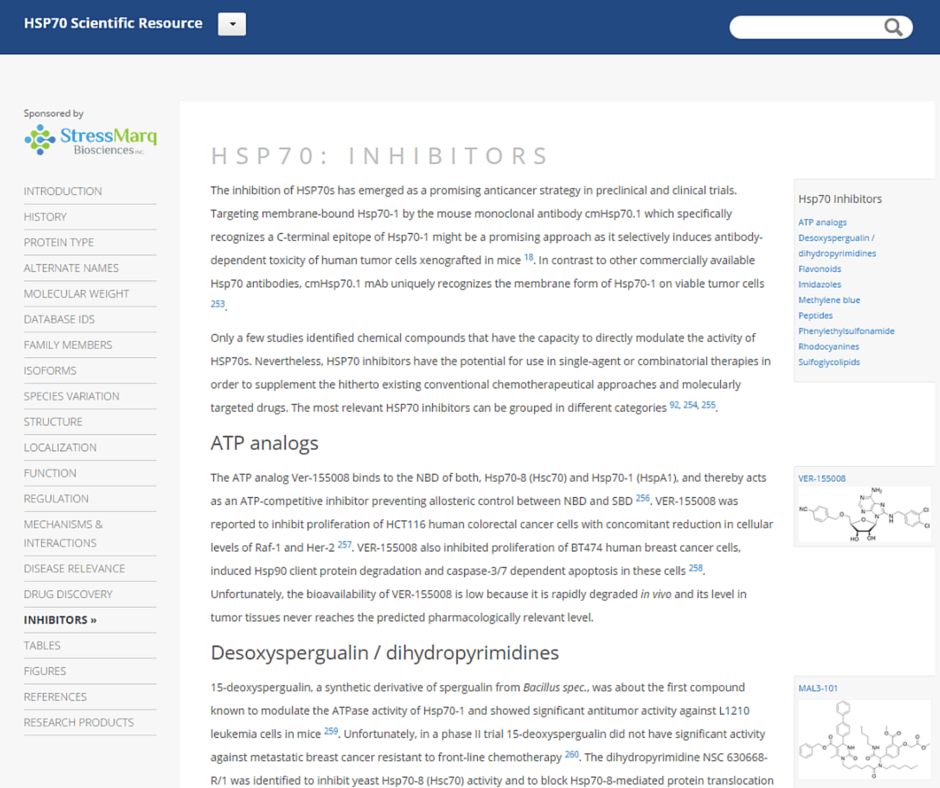940x788 pixels.
Task: View the Figures section
Action: click(45, 671)
